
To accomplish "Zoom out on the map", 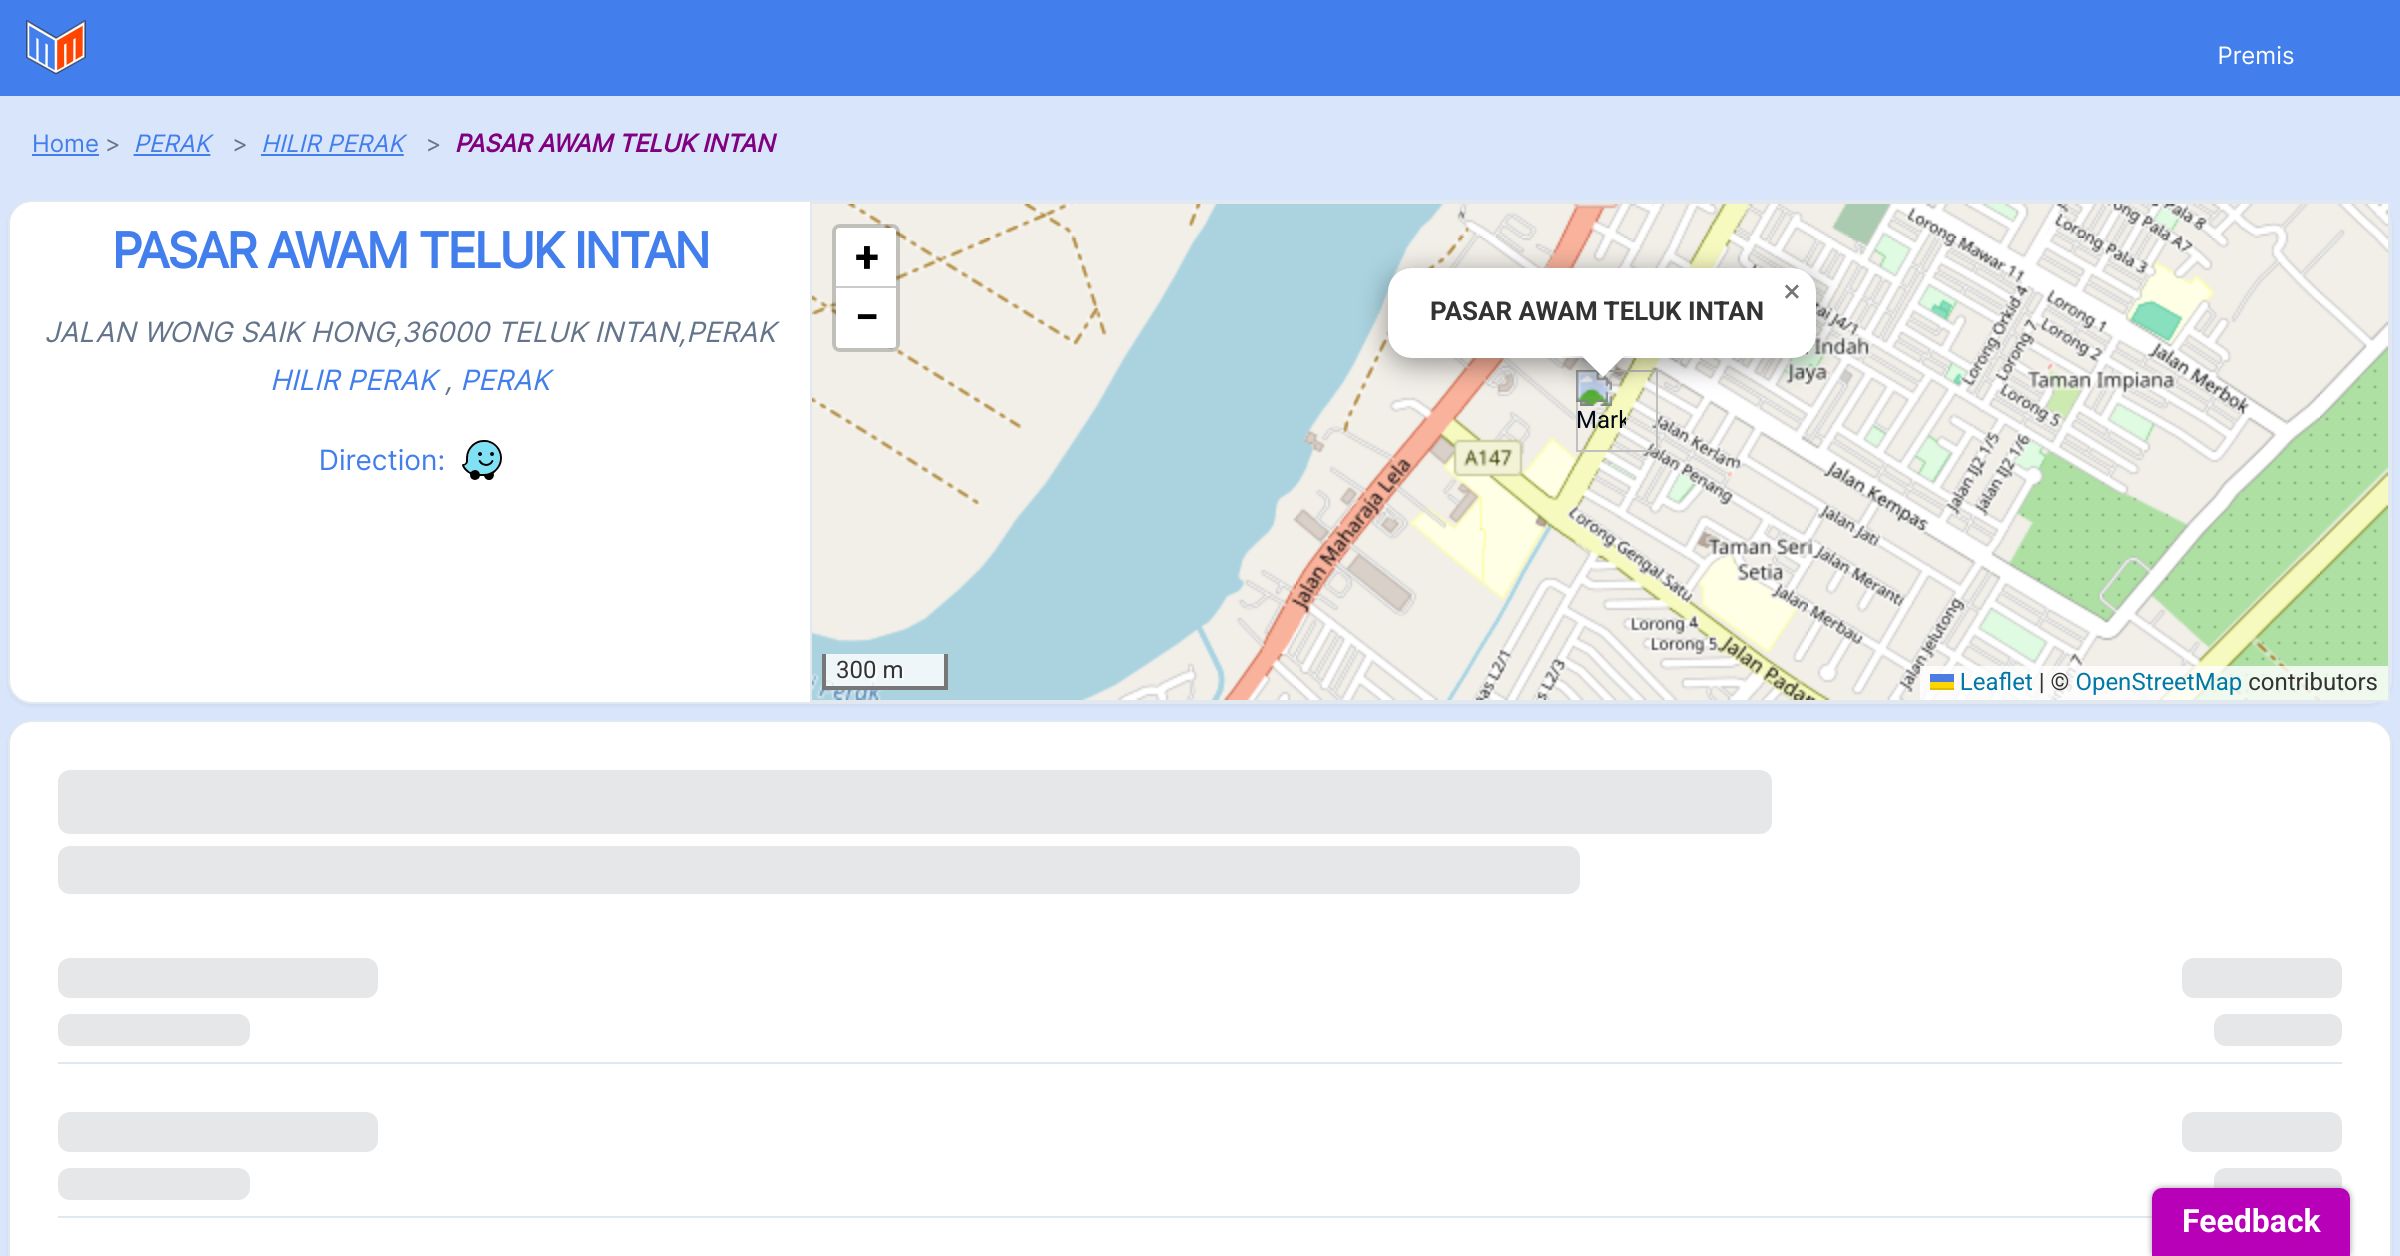I will click(866, 318).
